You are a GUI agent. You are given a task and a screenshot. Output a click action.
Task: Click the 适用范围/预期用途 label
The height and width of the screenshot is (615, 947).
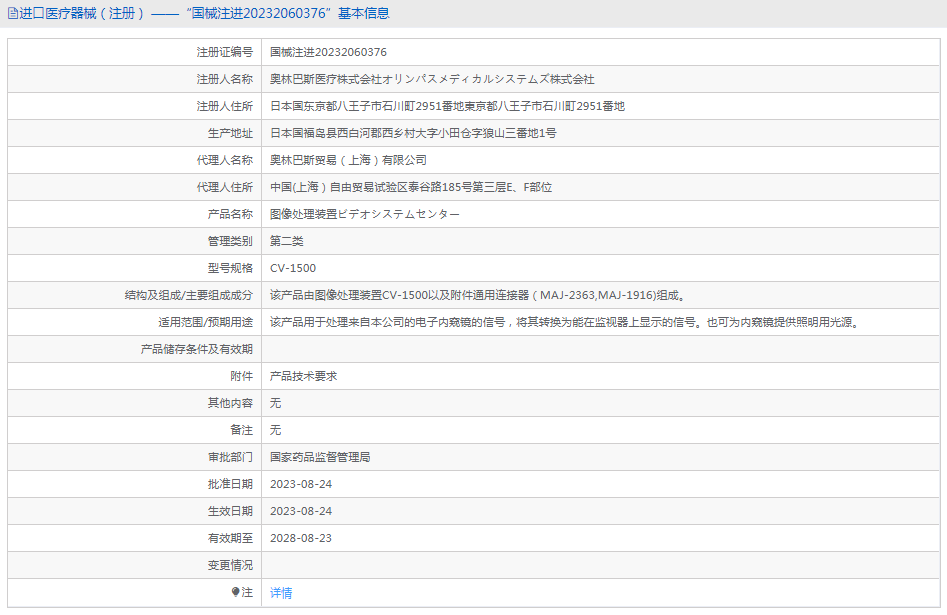(205, 323)
